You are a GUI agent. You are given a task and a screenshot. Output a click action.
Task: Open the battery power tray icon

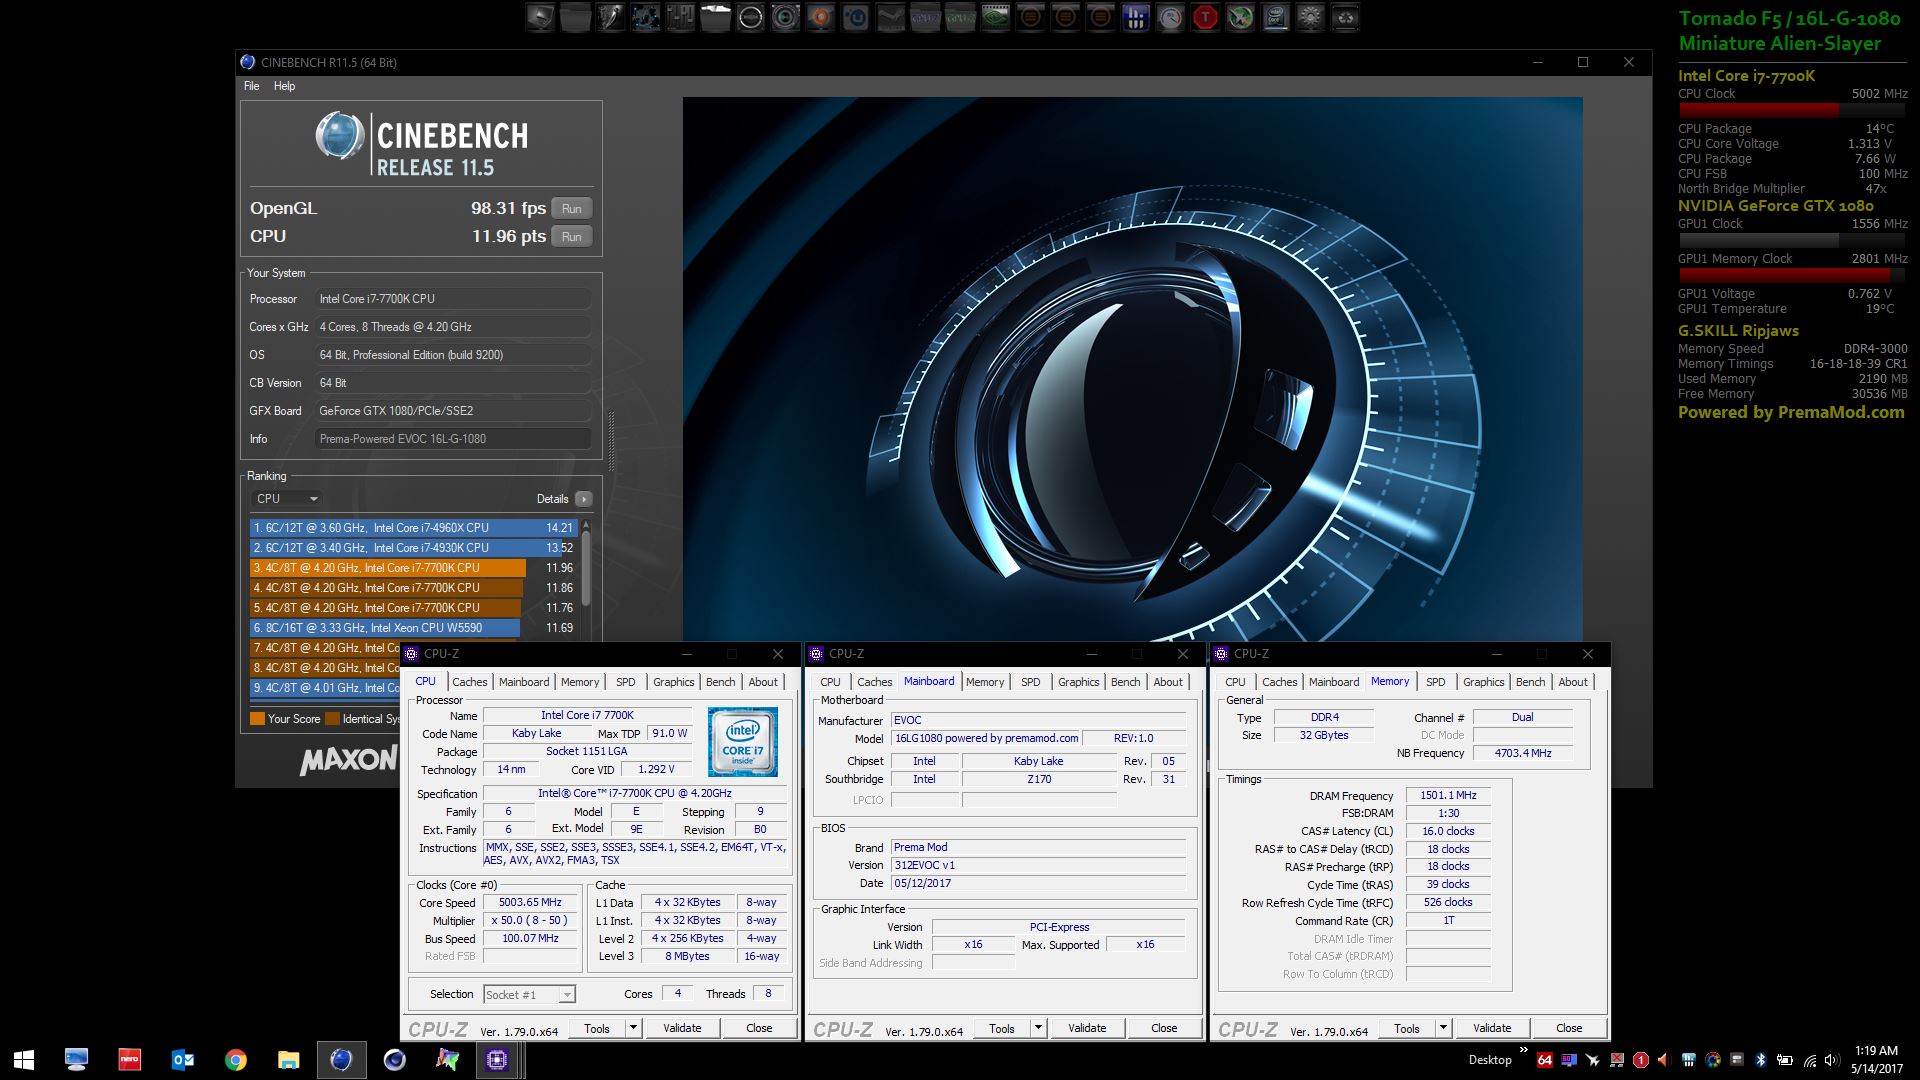coord(1785,1060)
